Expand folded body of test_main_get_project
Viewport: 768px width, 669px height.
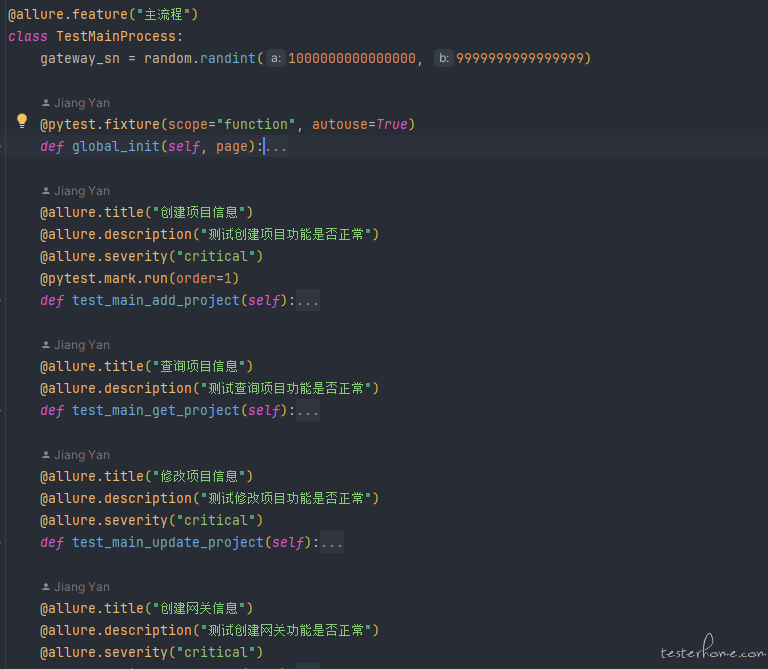(308, 410)
